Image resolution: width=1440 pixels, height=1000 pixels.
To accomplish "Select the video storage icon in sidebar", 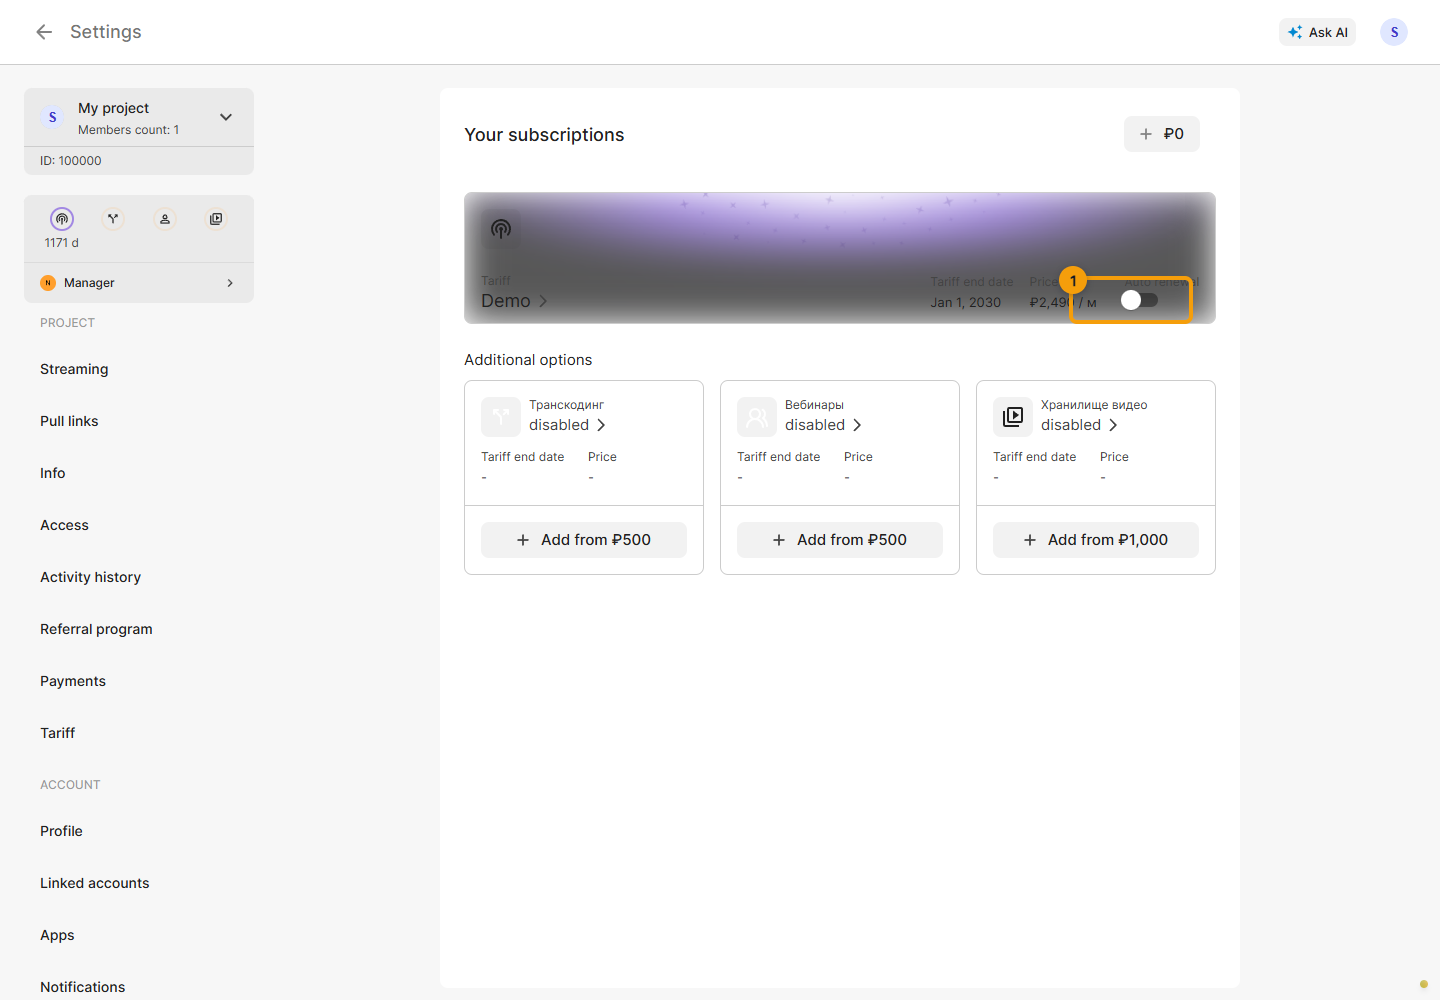I will 216,219.
